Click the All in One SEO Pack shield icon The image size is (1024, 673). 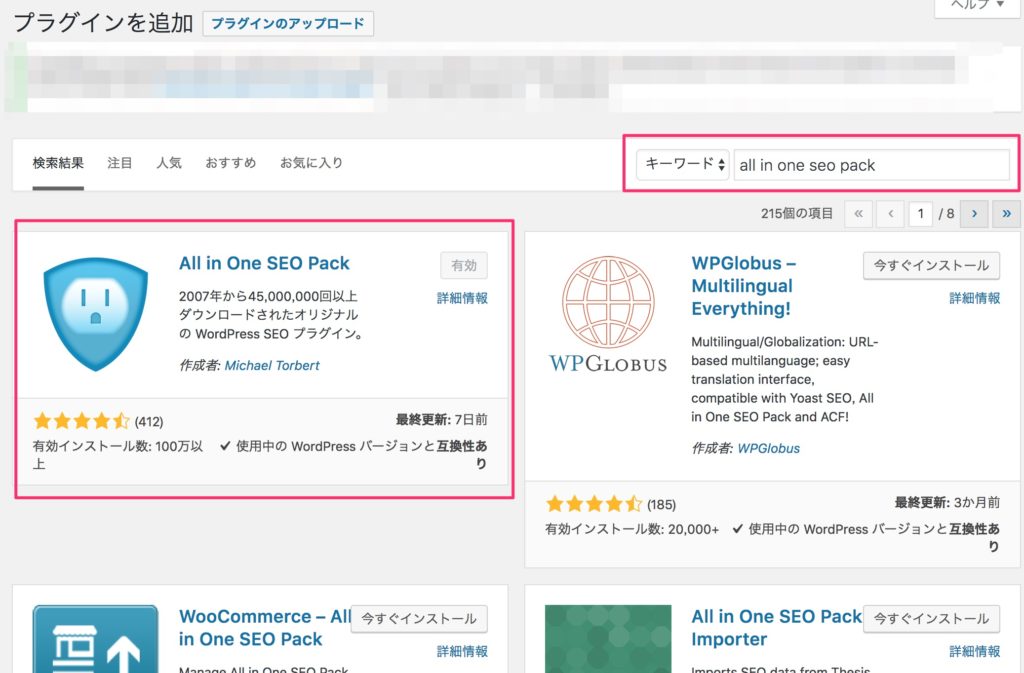[x=94, y=311]
